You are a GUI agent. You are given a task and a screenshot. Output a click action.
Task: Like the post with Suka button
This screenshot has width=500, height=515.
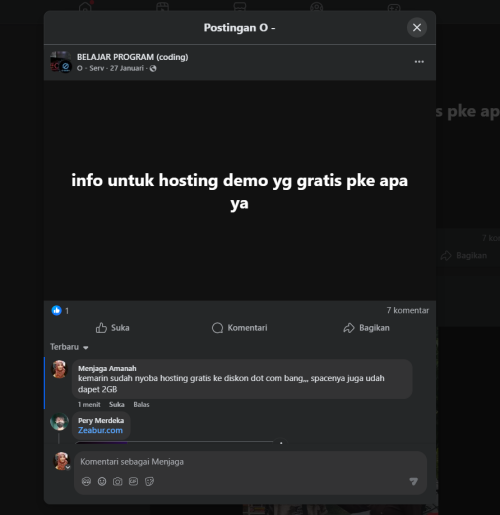coord(112,328)
